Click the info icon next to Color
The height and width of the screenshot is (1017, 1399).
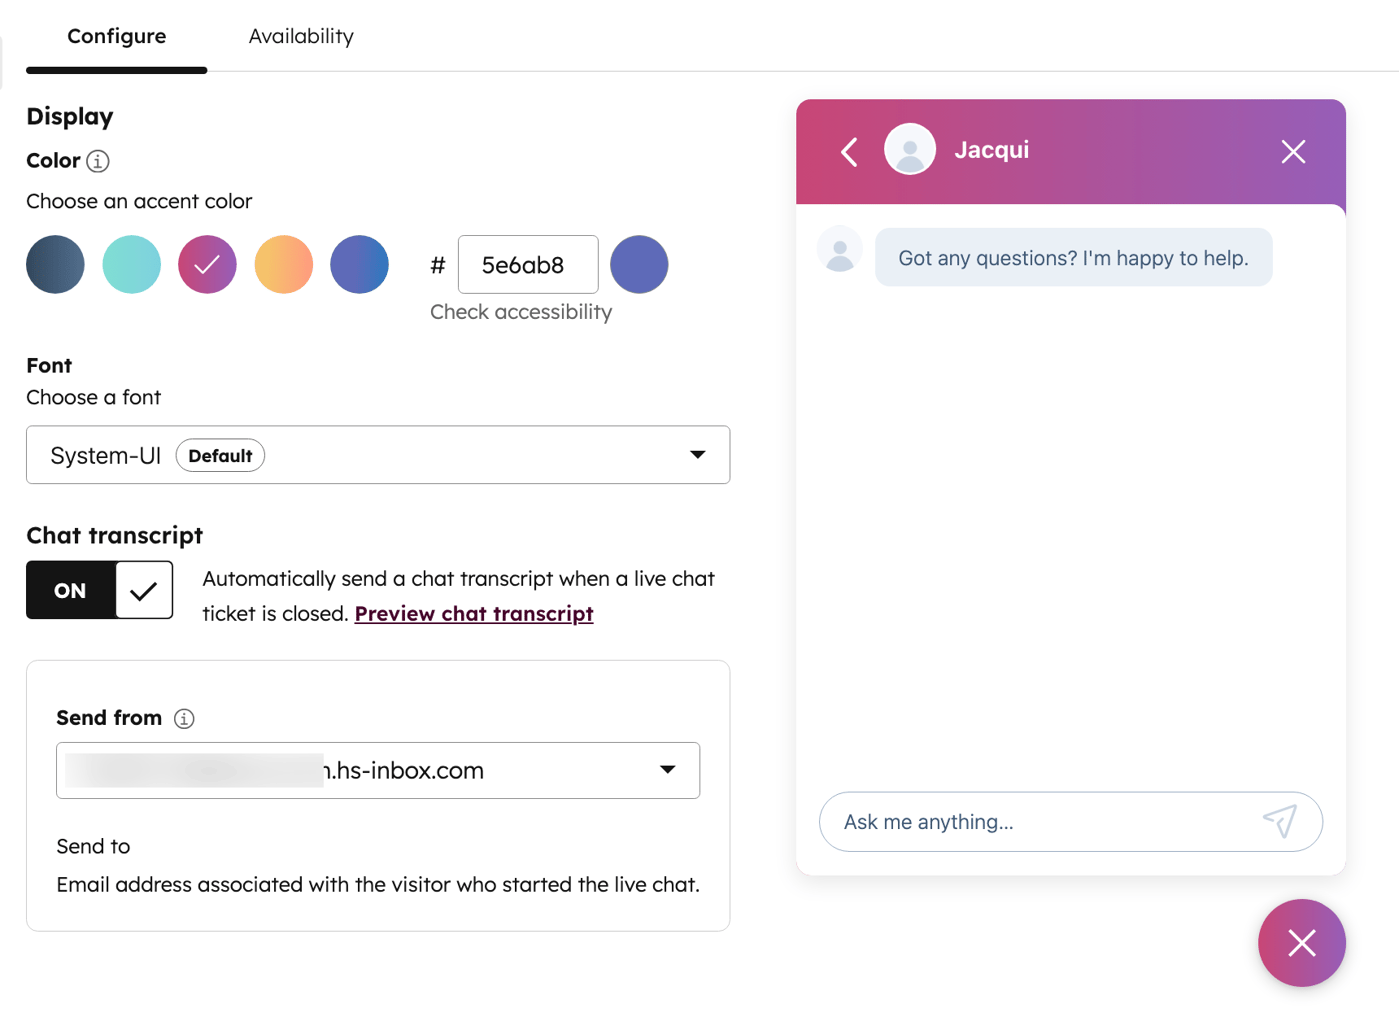(x=96, y=161)
